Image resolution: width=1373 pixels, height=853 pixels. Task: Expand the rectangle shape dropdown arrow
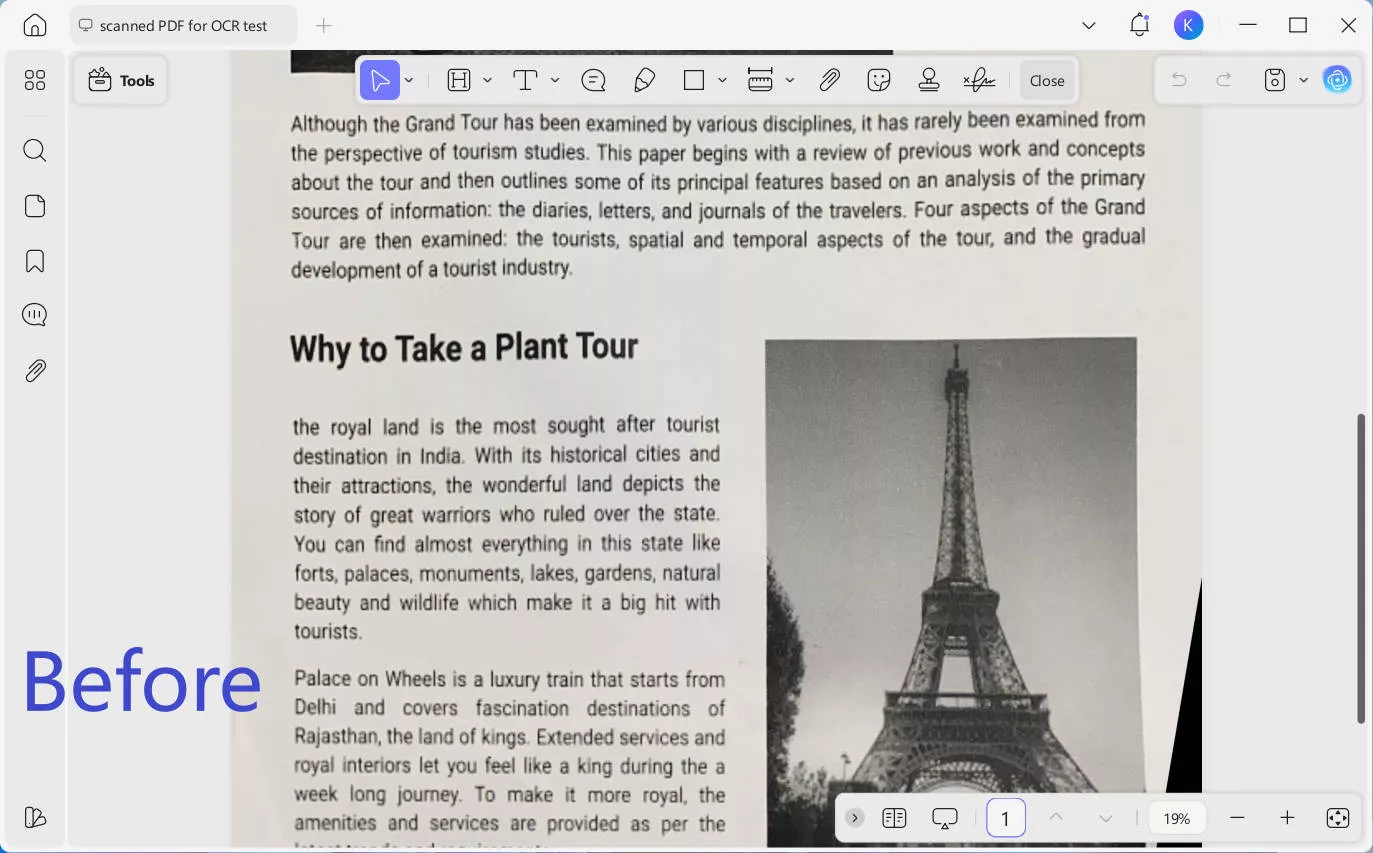(722, 81)
